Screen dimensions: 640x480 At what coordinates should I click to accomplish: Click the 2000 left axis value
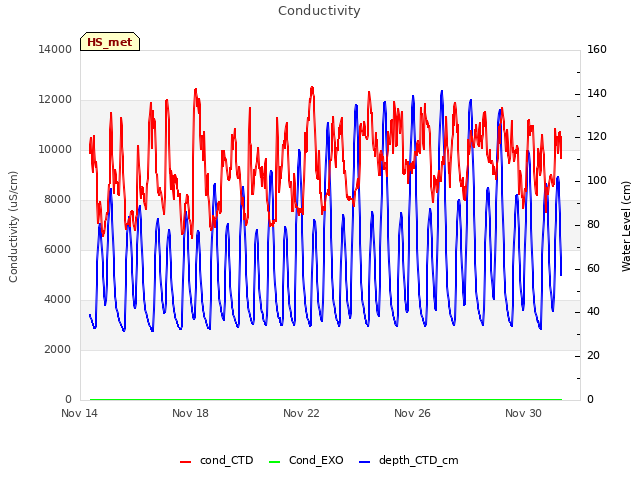[58, 349]
